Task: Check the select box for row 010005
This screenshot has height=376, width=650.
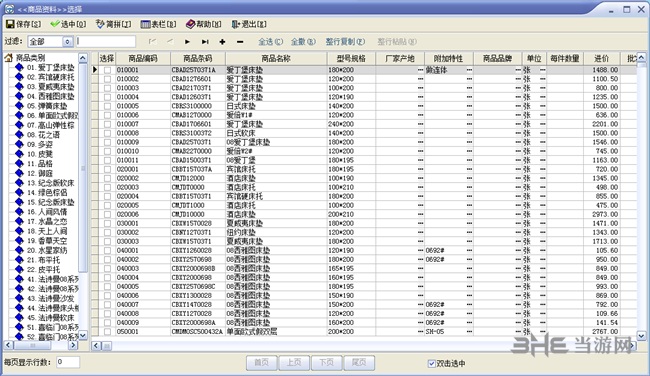Action: pos(107,106)
